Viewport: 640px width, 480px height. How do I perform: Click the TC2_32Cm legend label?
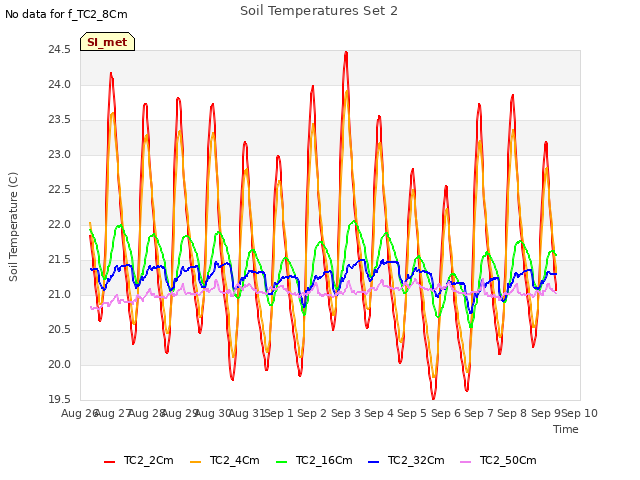point(416,460)
